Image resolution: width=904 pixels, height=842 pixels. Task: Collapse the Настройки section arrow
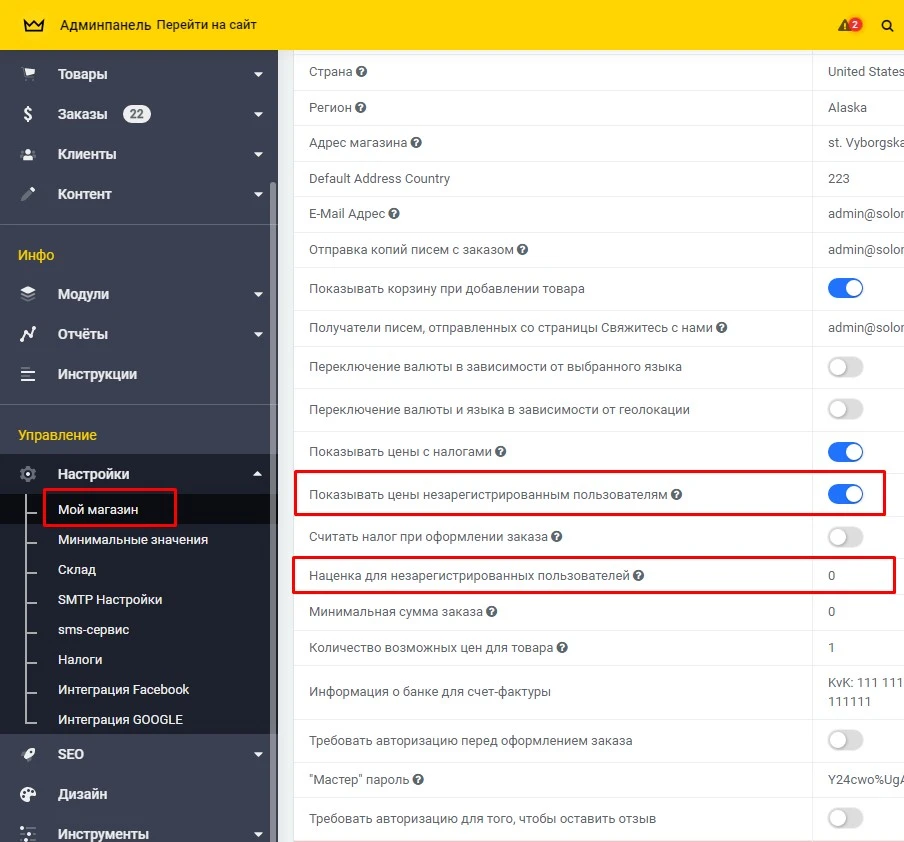(258, 474)
